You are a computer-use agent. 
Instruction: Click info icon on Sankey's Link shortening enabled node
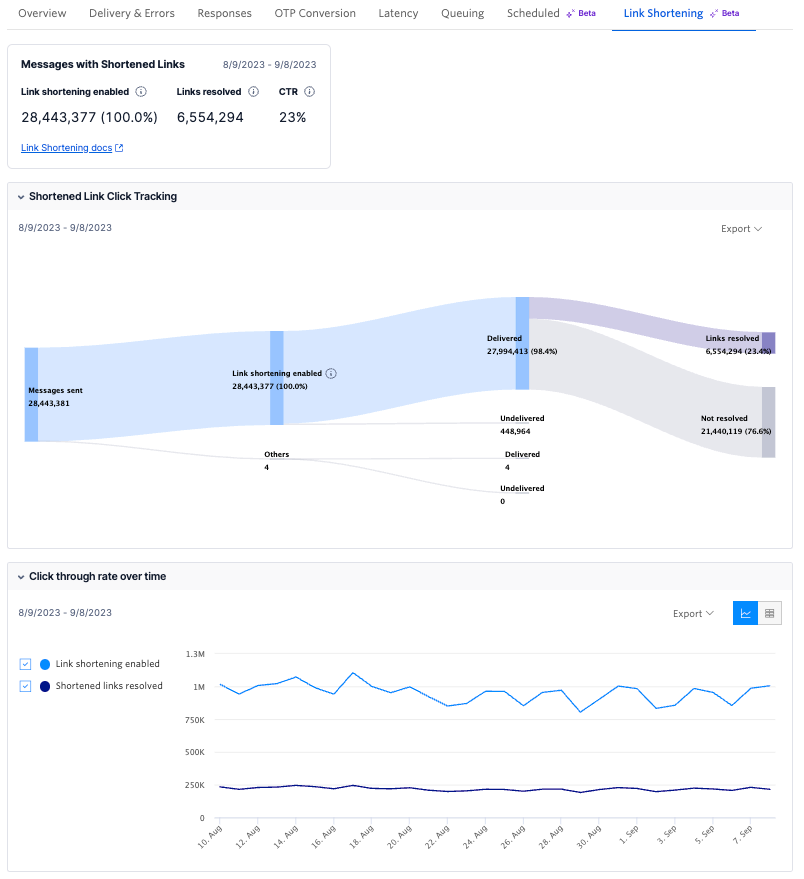pyautogui.click(x=330, y=372)
